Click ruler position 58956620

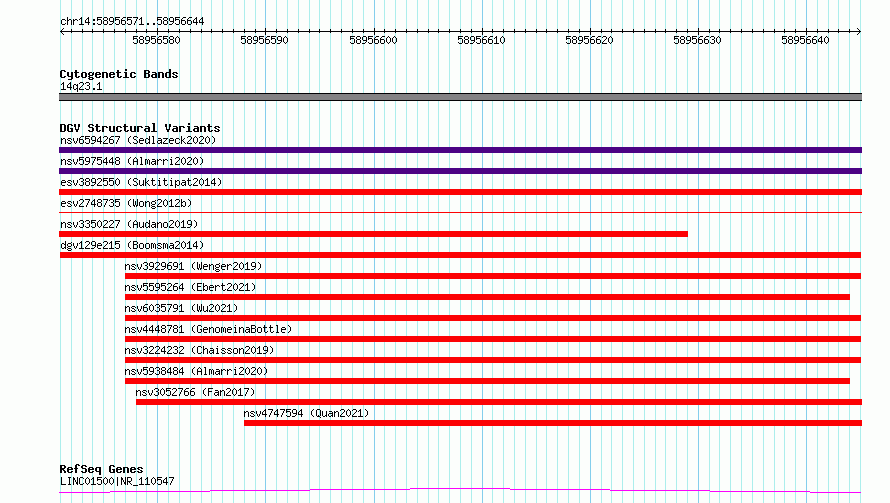pos(589,40)
